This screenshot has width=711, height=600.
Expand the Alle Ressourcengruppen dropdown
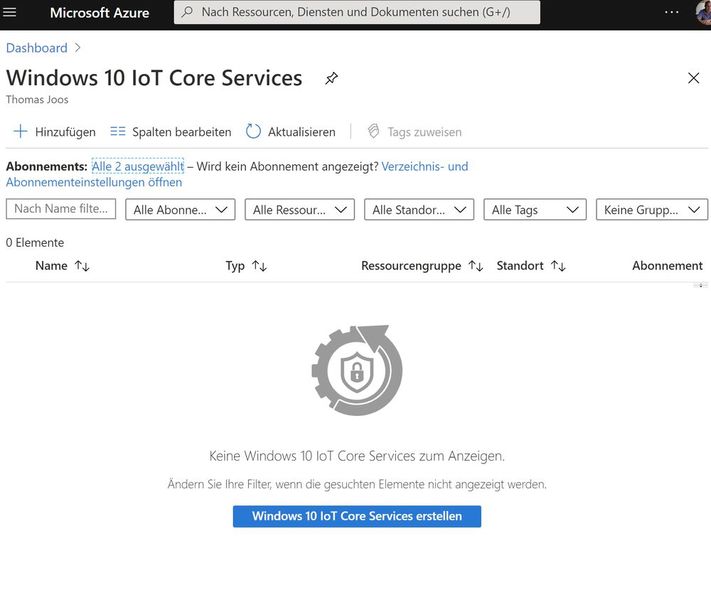pyautogui.click(x=300, y=210)
